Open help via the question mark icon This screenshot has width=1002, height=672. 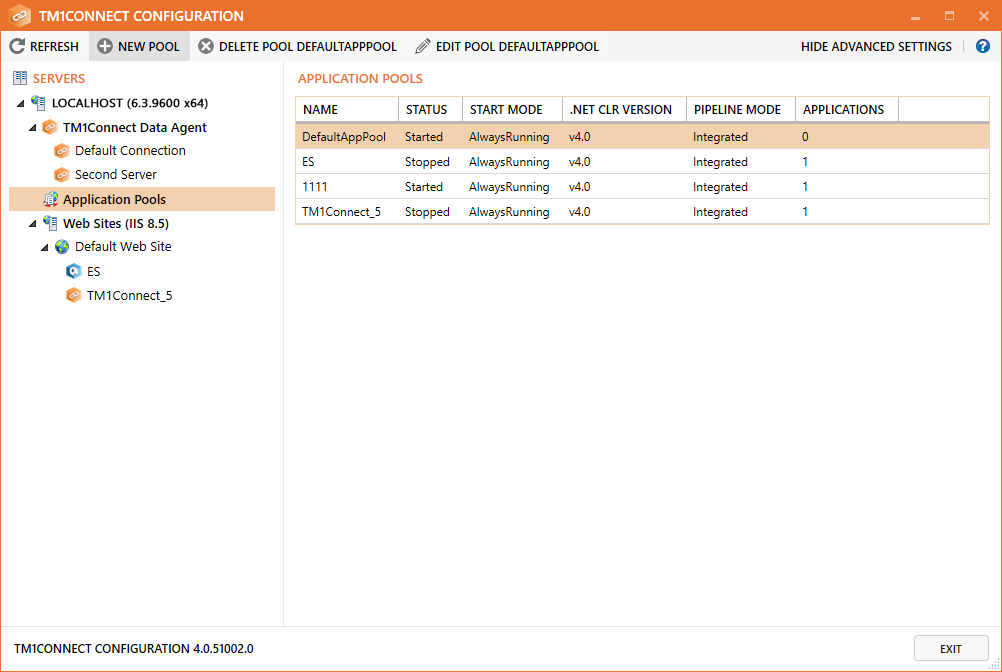tap(983, 46)
